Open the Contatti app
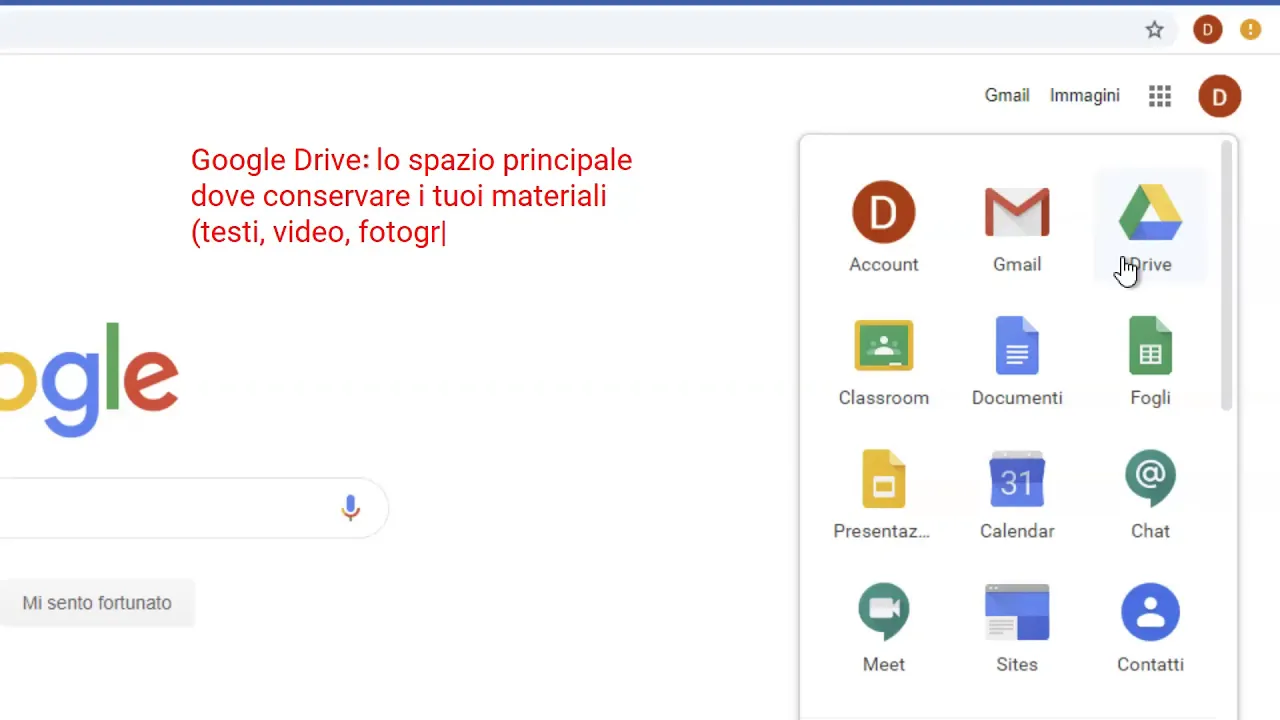 [x=1150, y=627]
